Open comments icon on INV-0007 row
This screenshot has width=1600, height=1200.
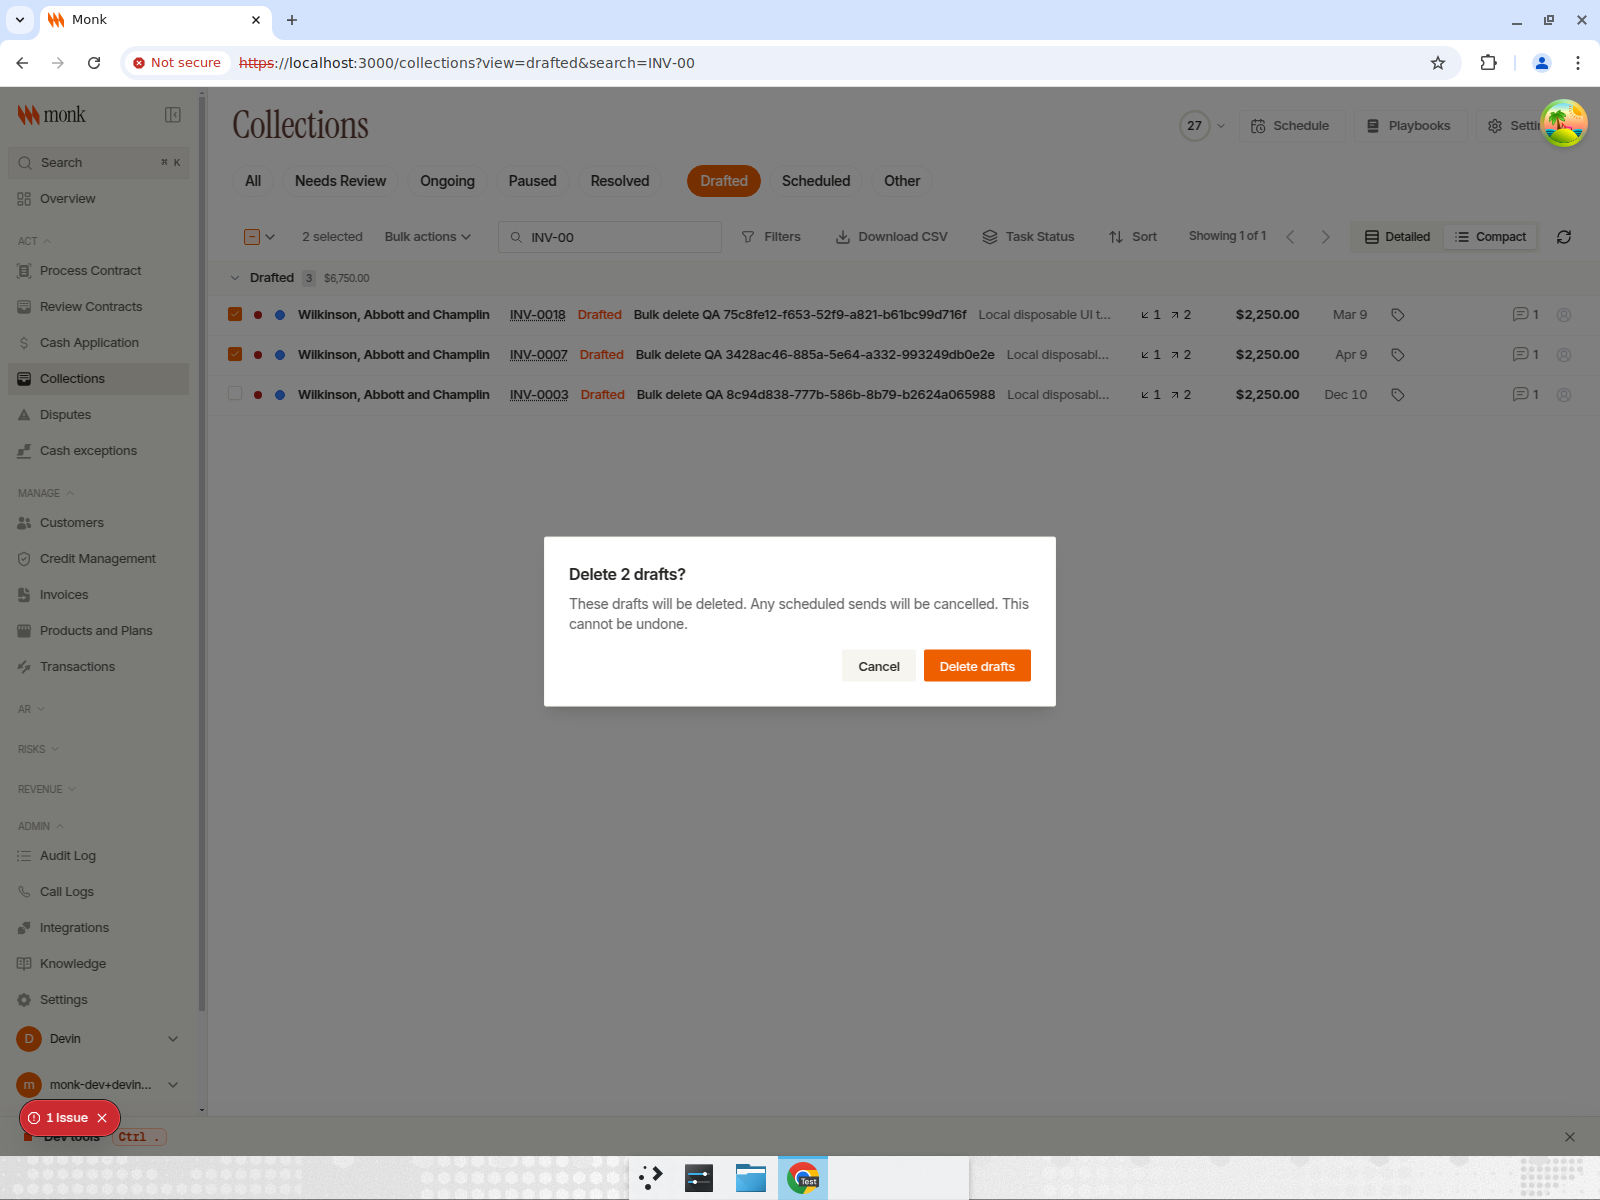1525,355
